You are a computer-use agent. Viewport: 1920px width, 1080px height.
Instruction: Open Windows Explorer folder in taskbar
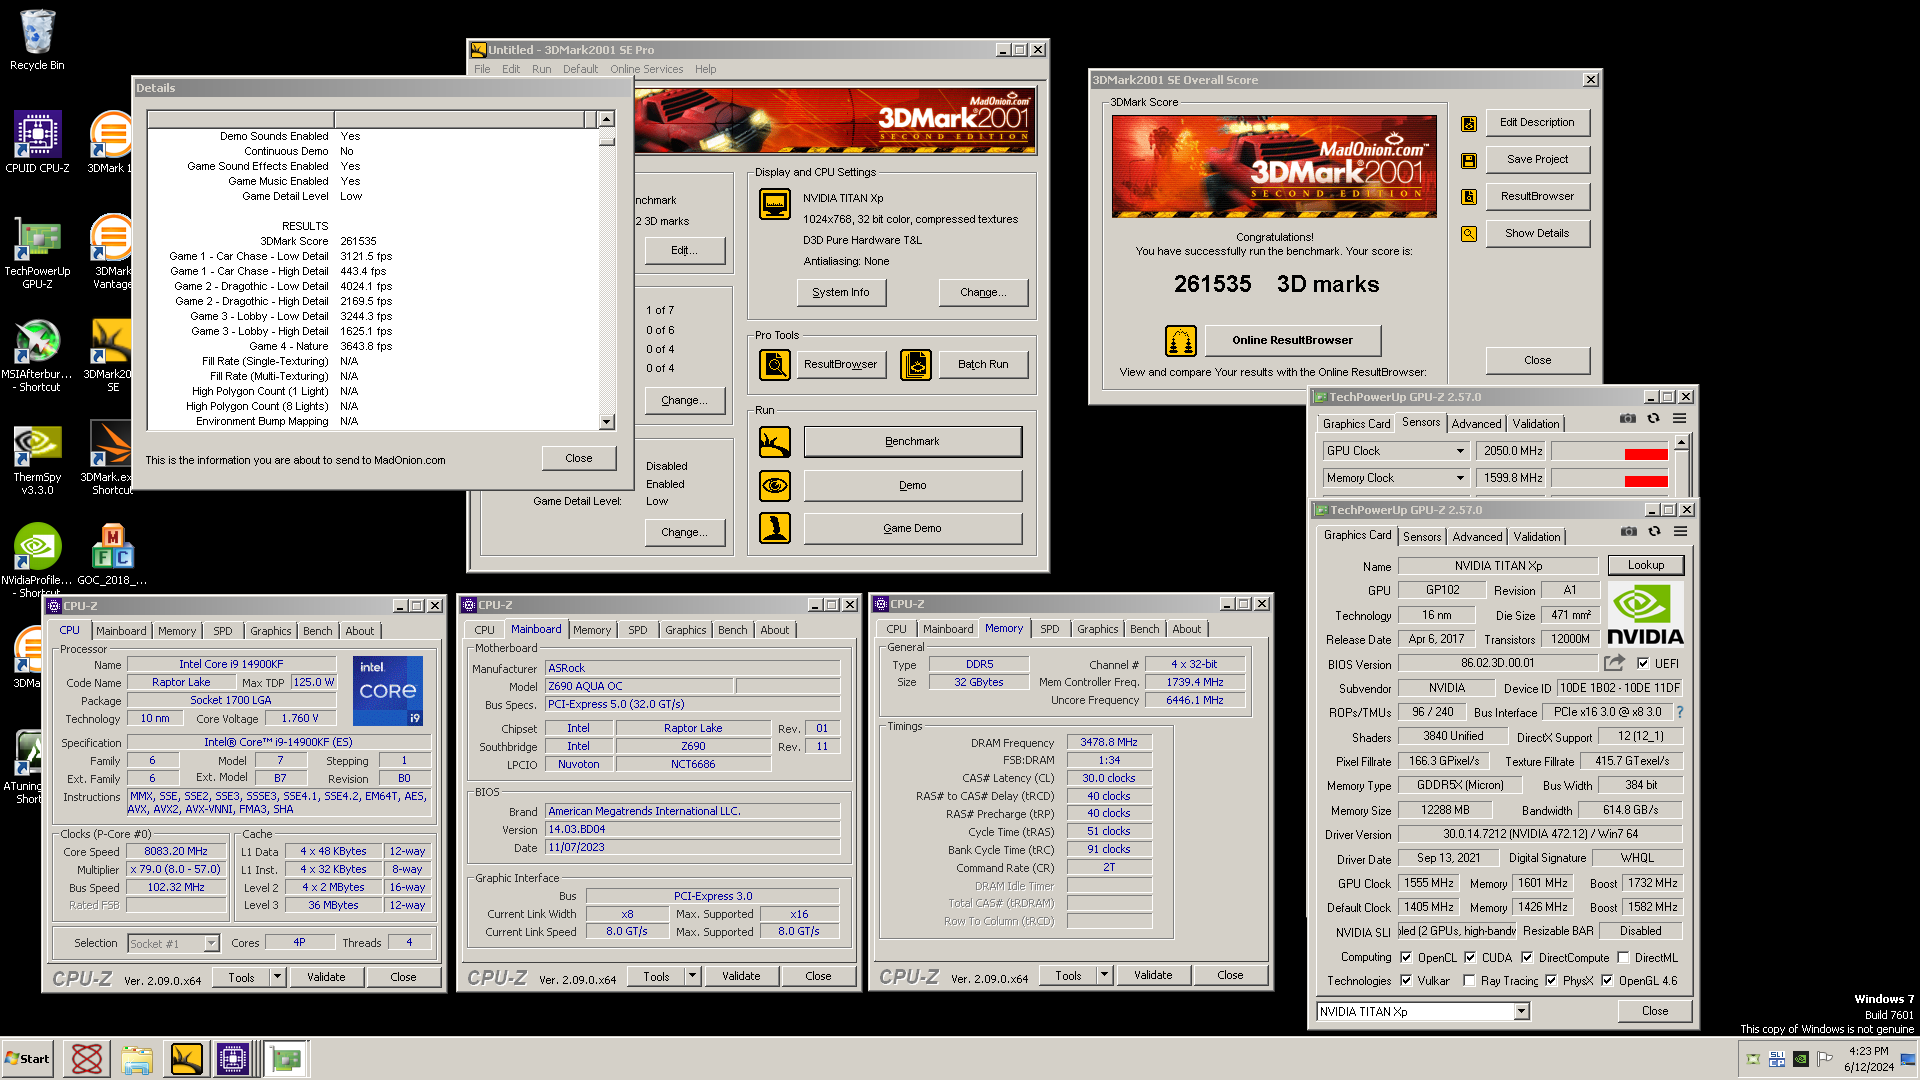[137, 1059]
